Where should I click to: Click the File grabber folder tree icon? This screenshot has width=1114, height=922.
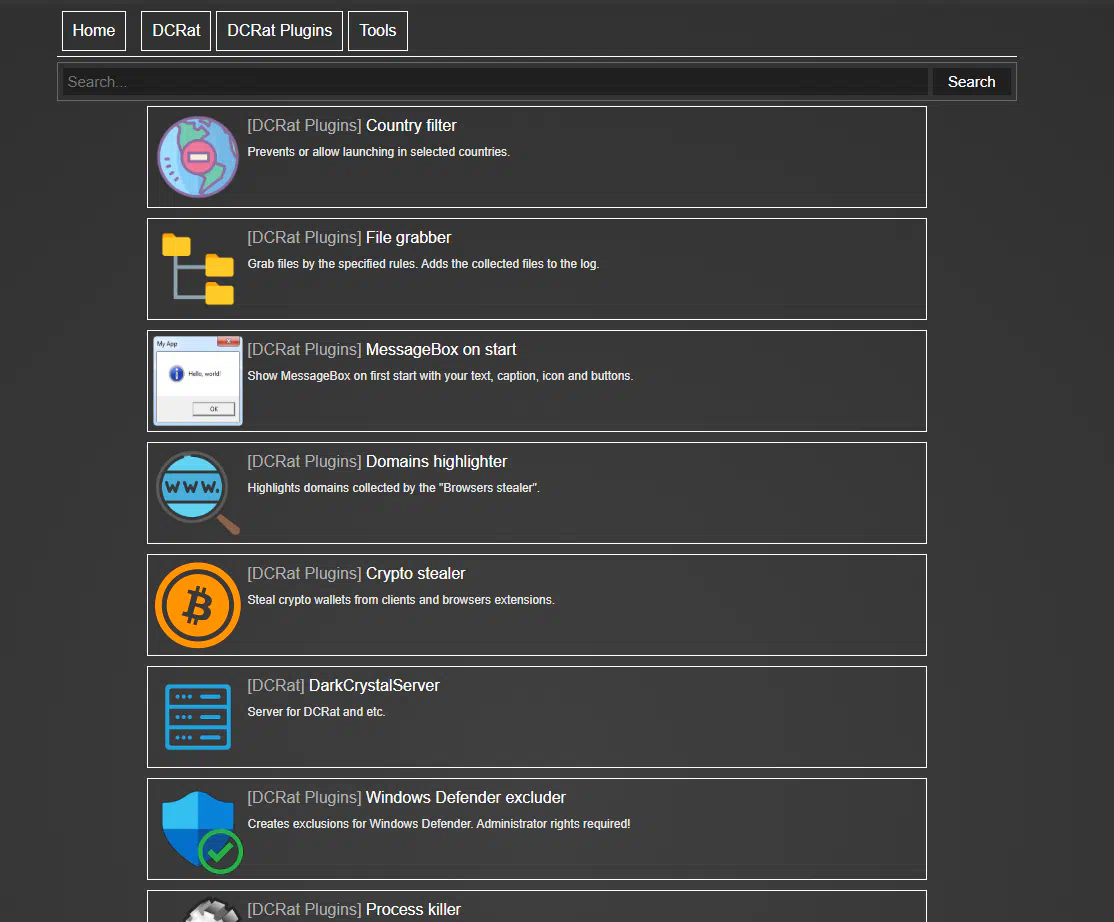click(198, 269)
